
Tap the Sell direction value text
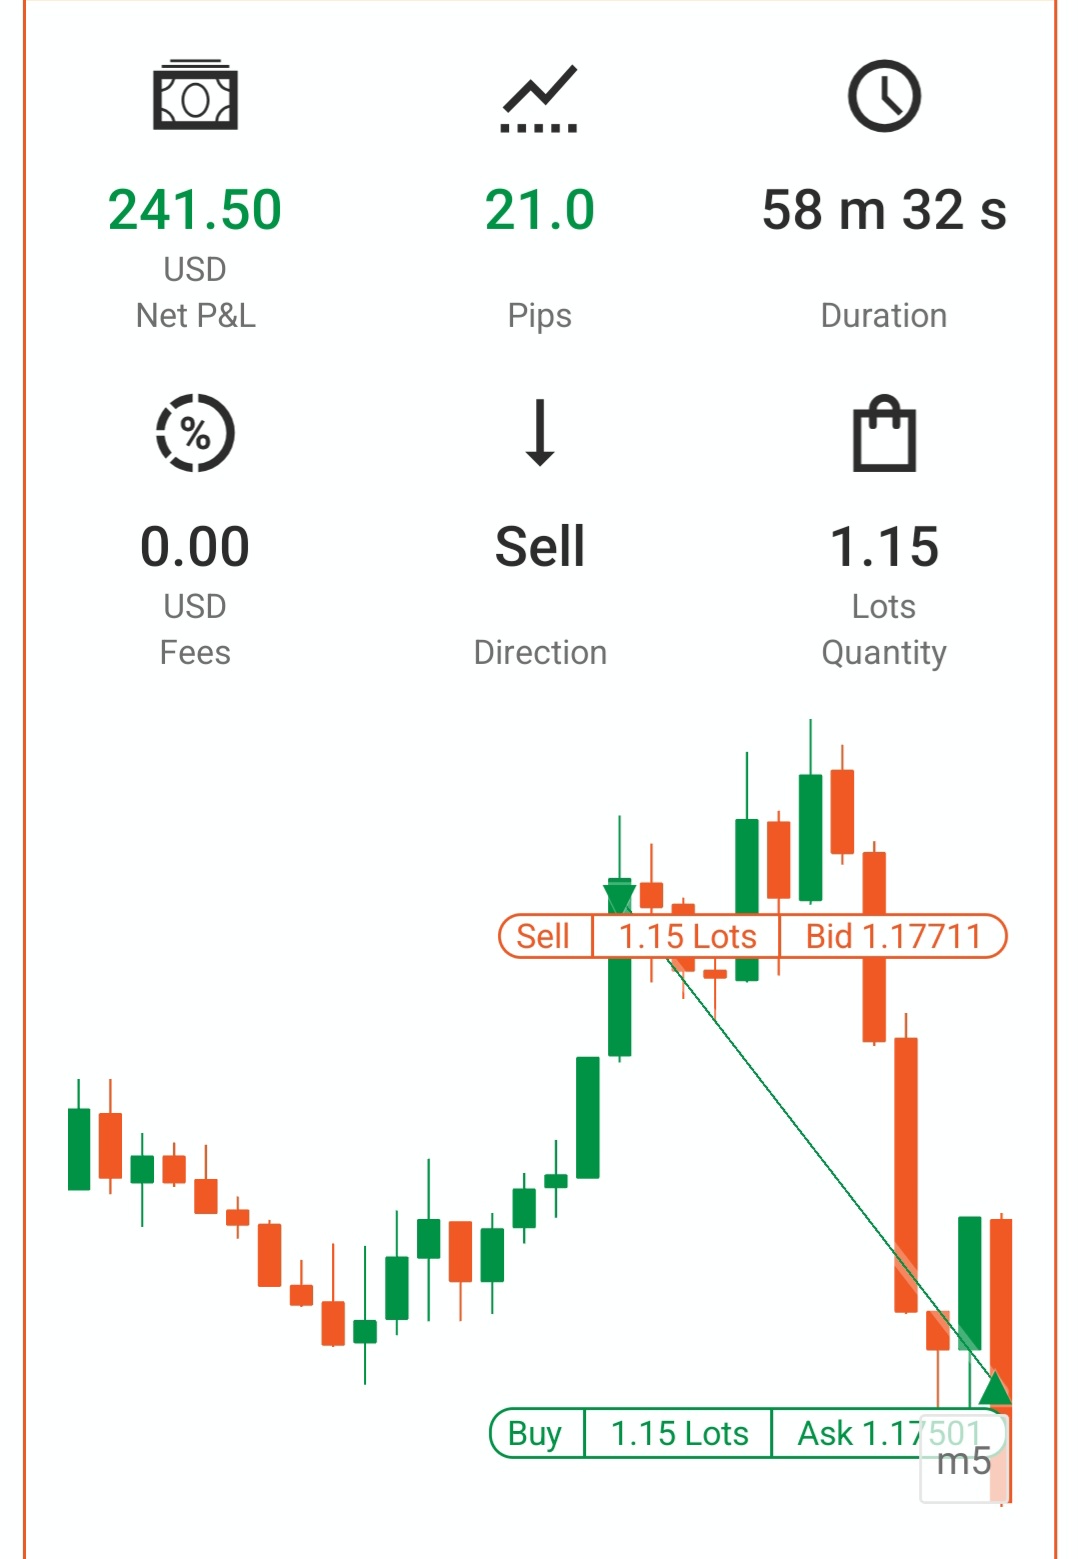[x=540, y=547]
